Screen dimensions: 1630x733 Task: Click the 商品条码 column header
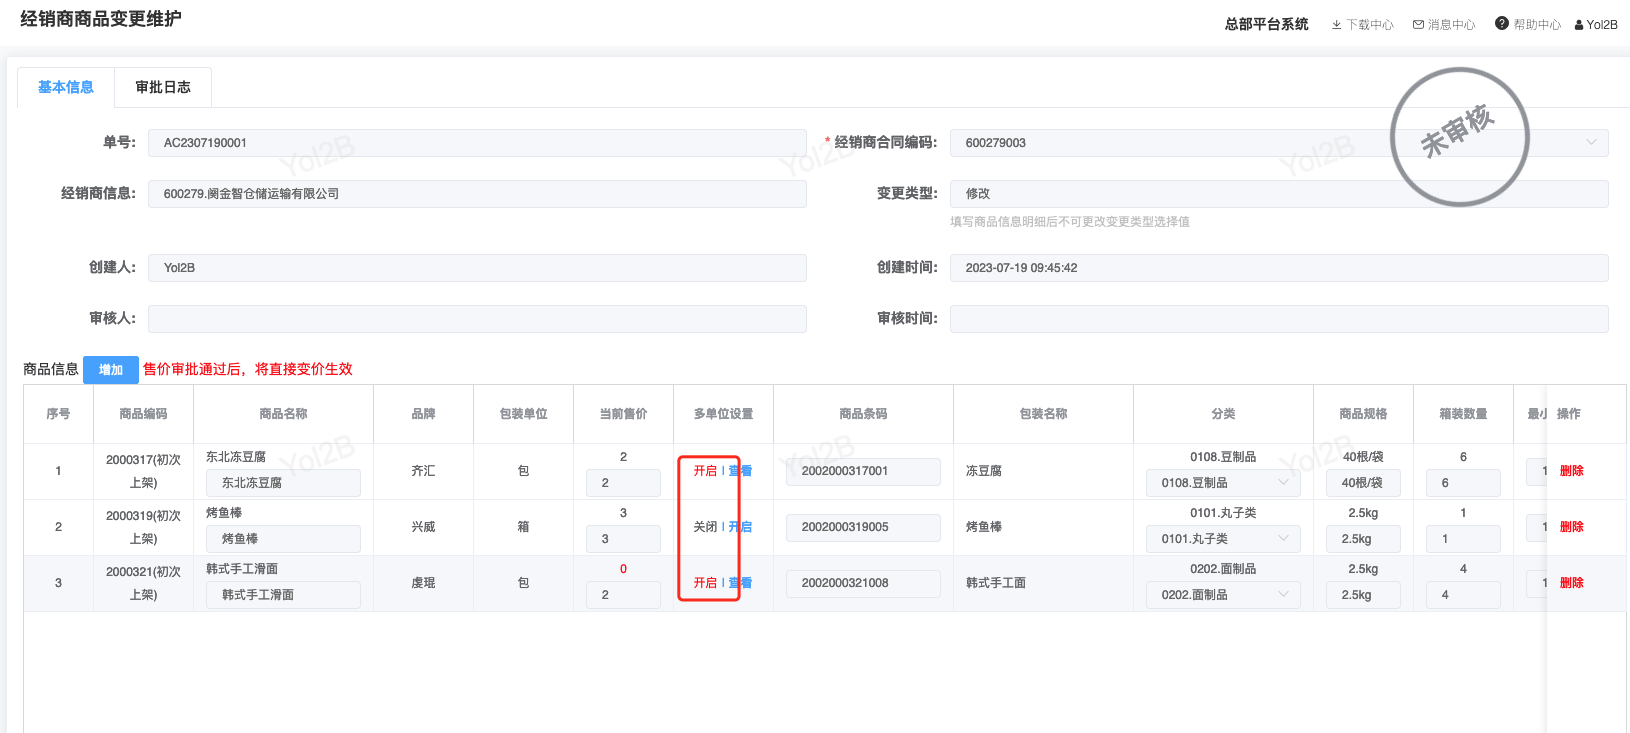[863, 414]
